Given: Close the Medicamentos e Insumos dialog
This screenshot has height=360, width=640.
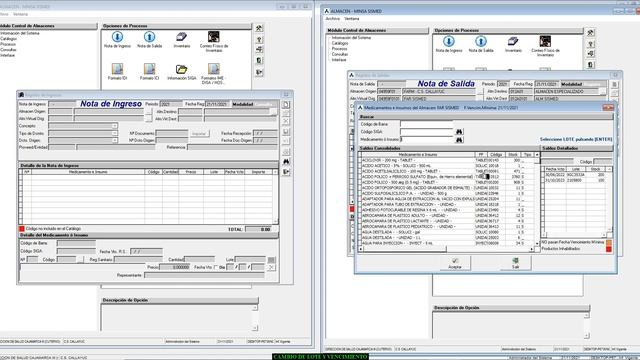Looking at the screenshot, I should [608, 108].
